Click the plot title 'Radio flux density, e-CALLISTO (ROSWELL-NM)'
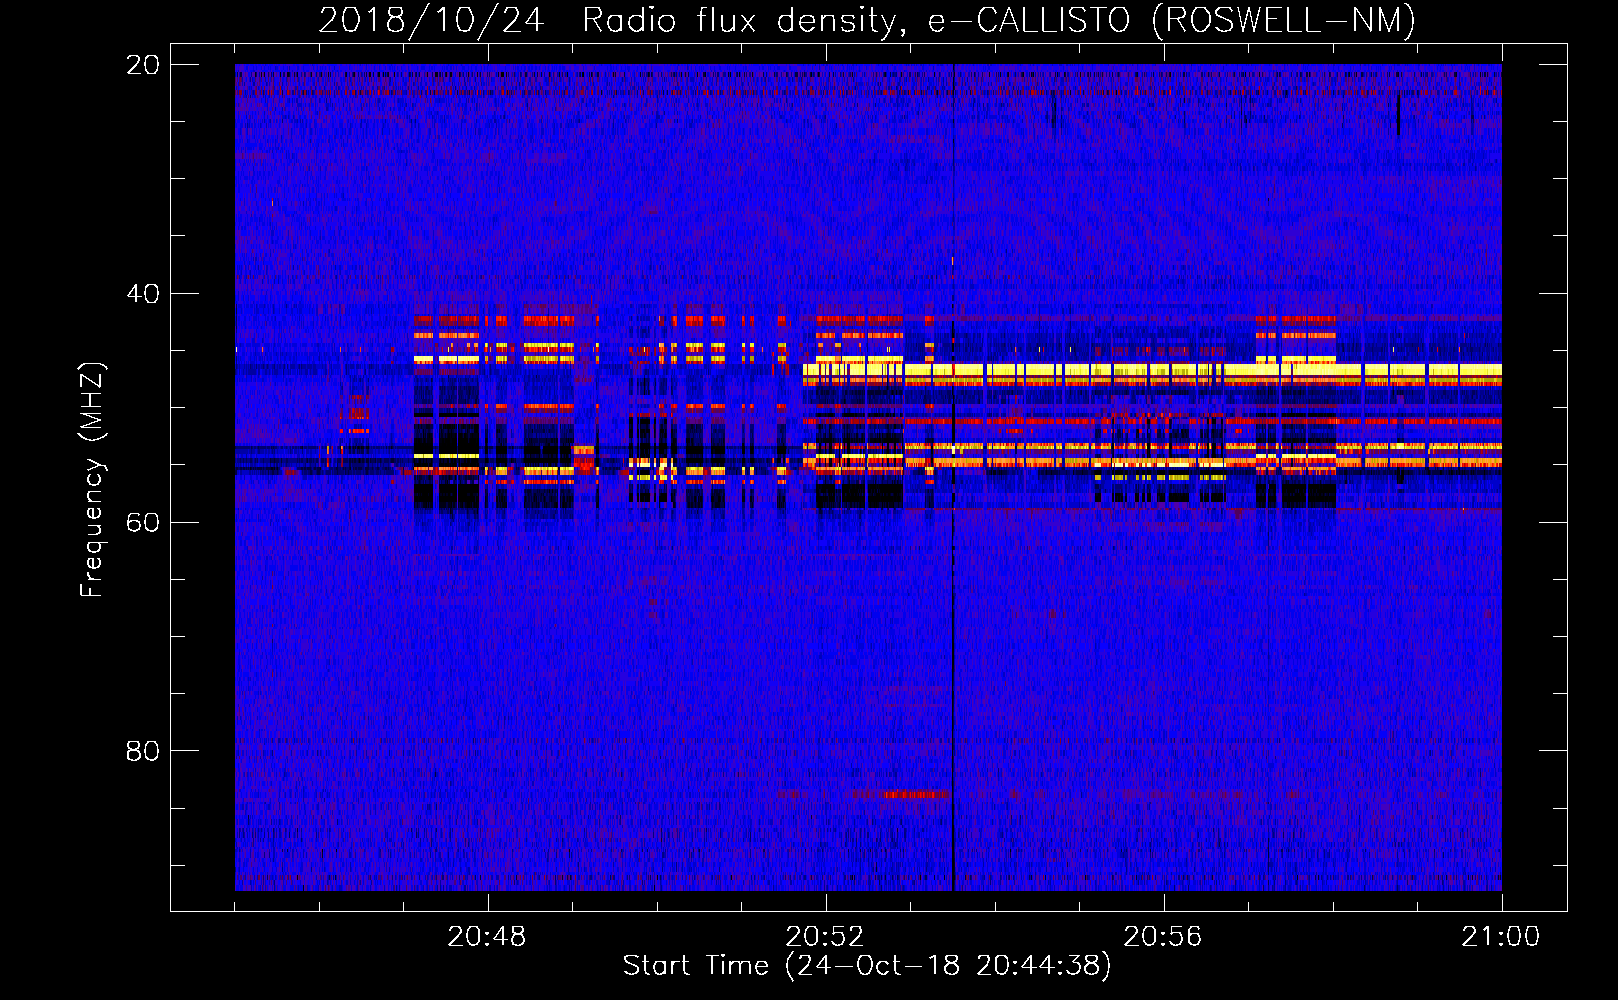Screen dimensions: 1618x1000 pos(999,20)
